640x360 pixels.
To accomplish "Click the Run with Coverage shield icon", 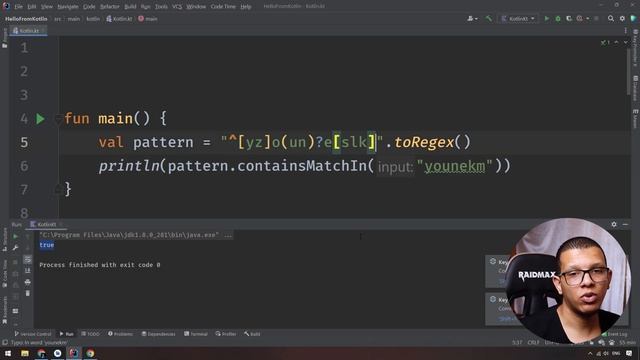I will click(569, 18).
